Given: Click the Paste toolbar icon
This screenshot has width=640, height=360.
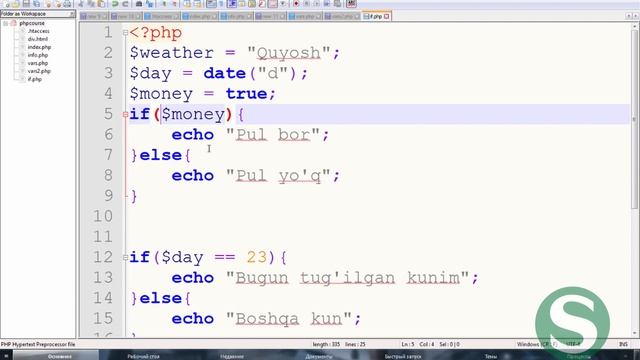Looking at the screenshot, I should (101, 4).
